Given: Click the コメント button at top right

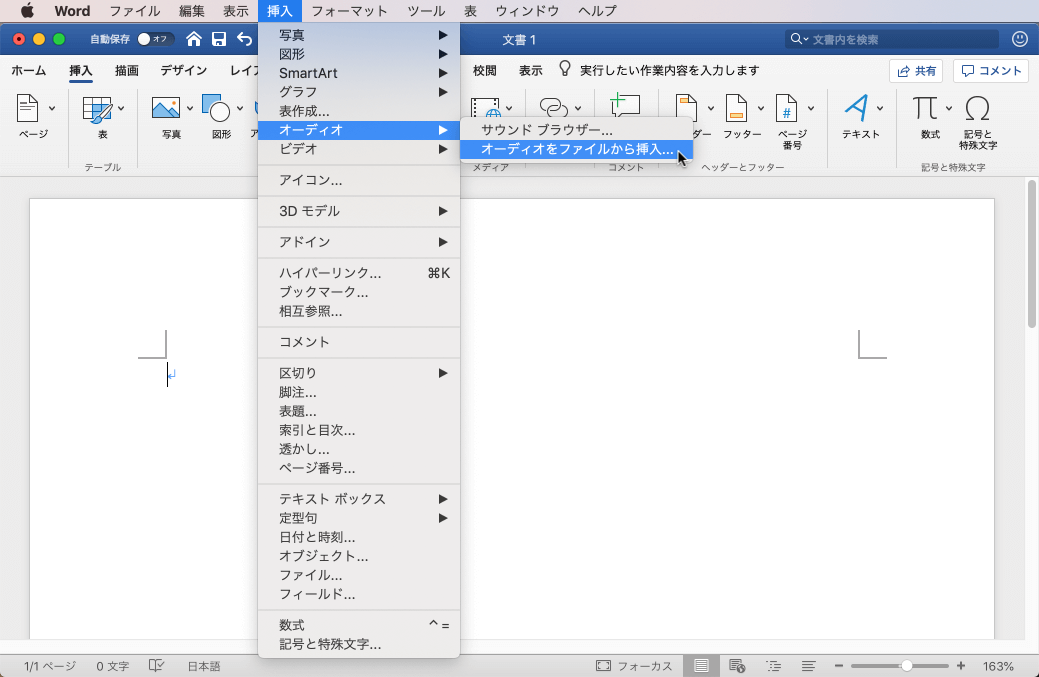Looking at the screenshot, I should click(x=991, y=71).
